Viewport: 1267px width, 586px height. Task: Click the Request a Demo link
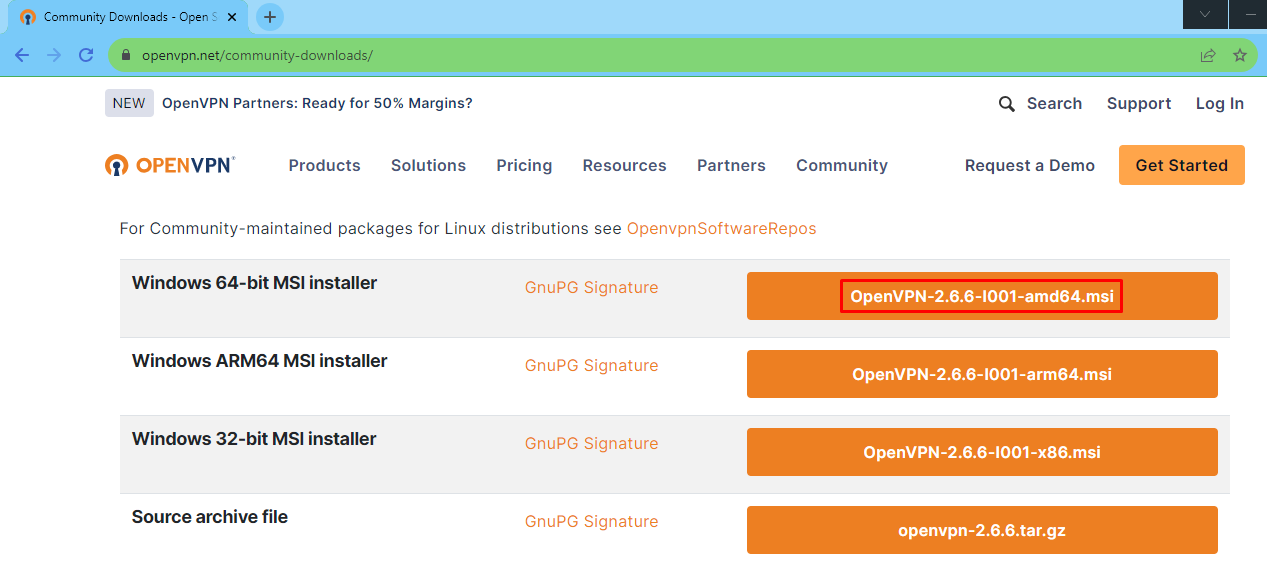[1030, 166]
